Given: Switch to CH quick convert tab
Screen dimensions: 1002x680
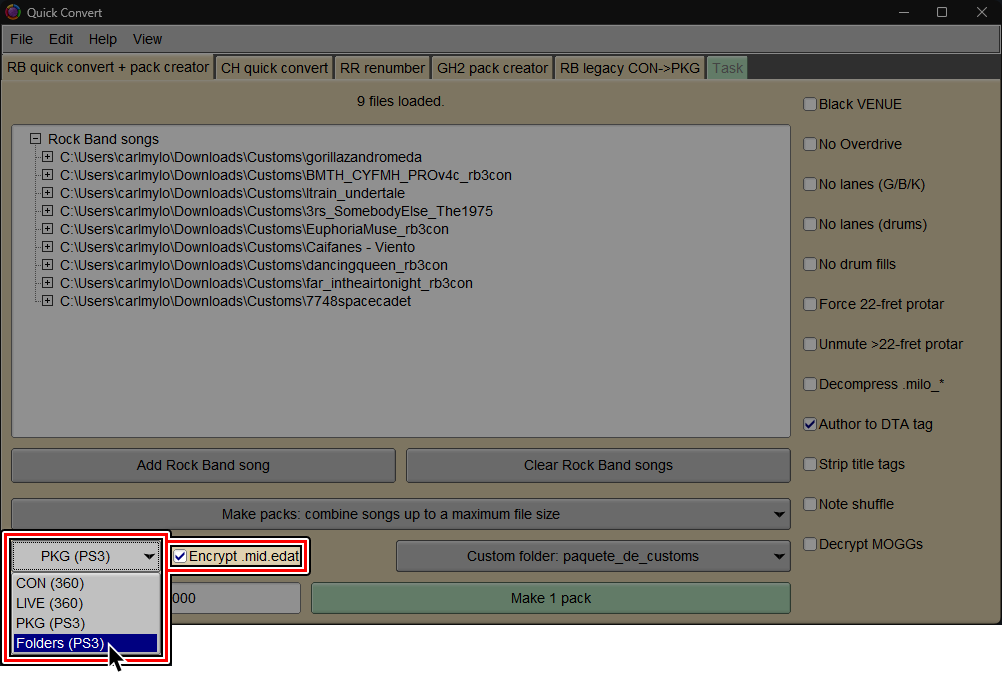Looking at the screenshot, I should pos(274,68).
